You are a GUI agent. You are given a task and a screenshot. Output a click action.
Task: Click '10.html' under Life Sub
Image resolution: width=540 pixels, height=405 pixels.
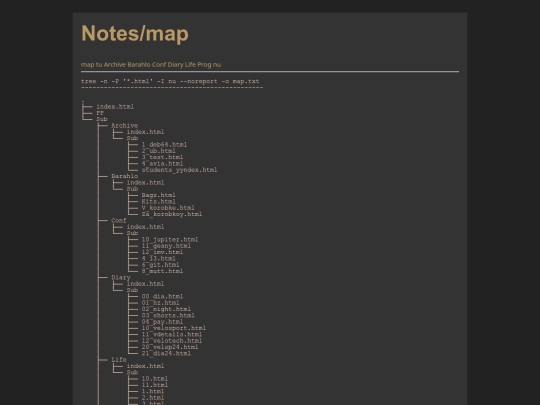[155, 379]
